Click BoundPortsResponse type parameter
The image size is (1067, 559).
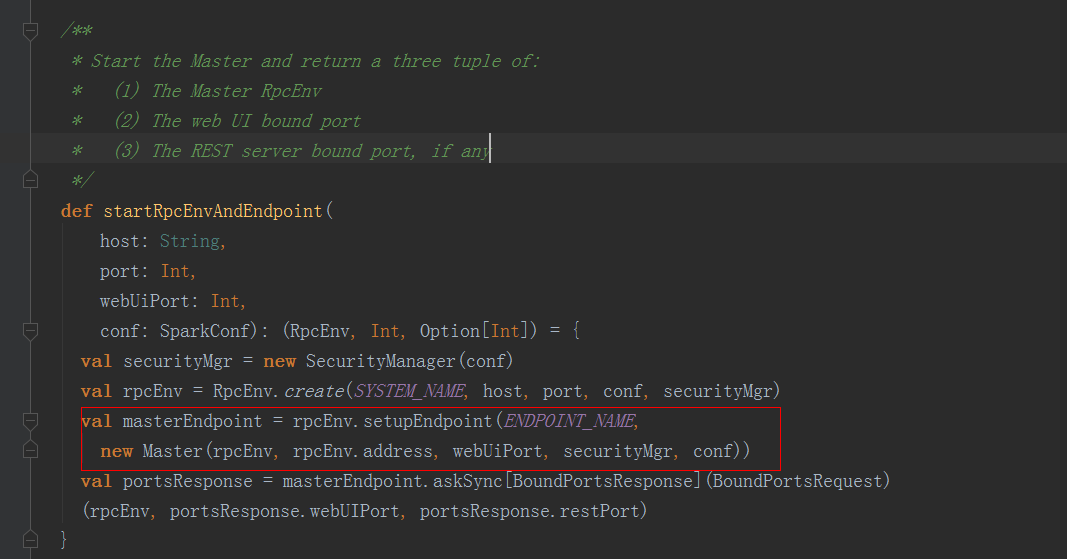[602, 481]
